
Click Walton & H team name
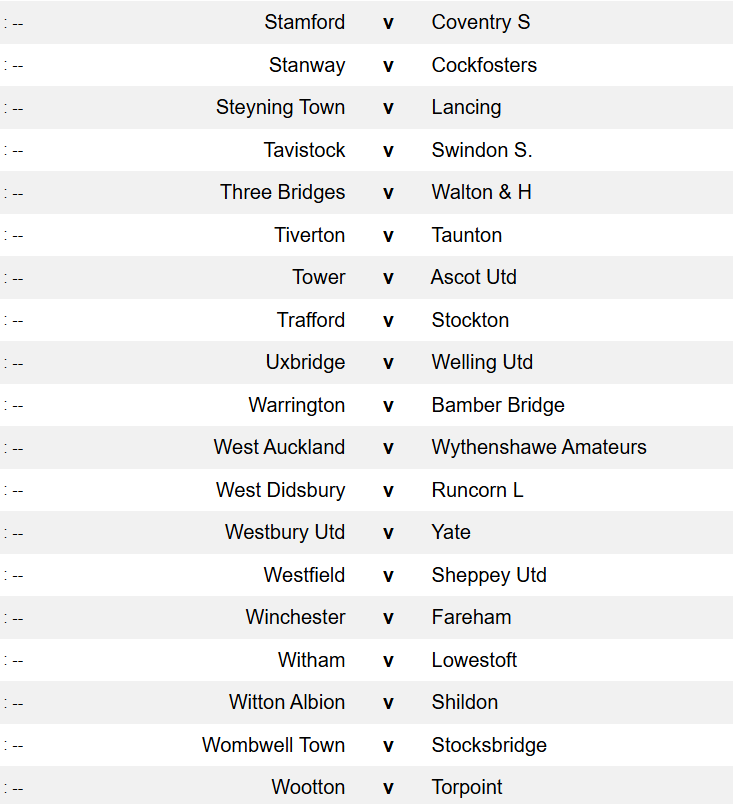(x=481, y=192)
